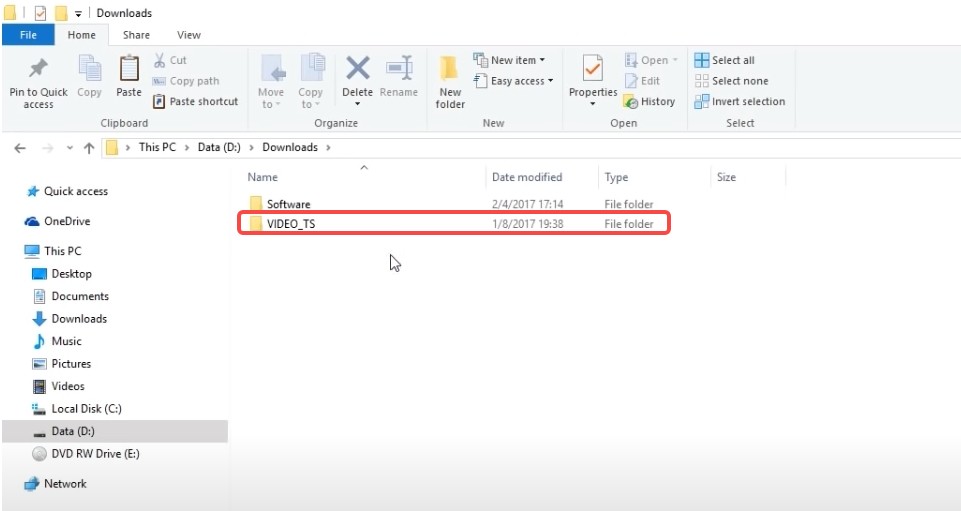Click Data (D:) in address bar
This screenshot has height=511, width=961.
[x=219, y=147]
